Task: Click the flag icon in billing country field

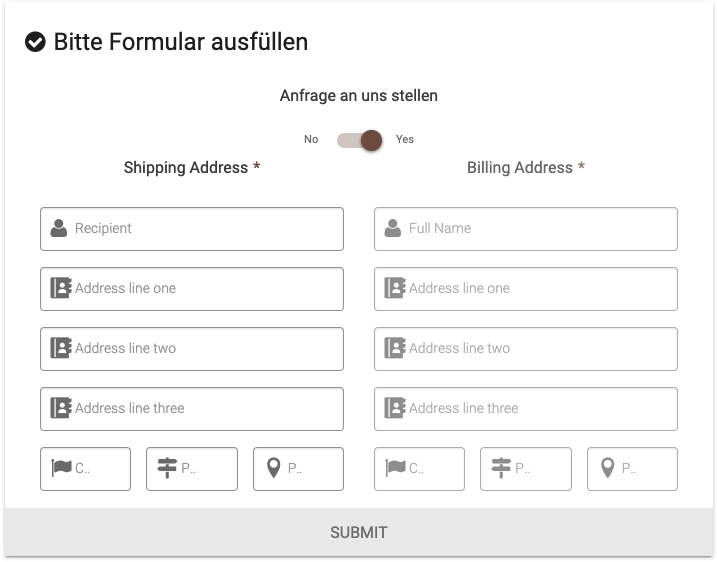Action: coord(395,468)
